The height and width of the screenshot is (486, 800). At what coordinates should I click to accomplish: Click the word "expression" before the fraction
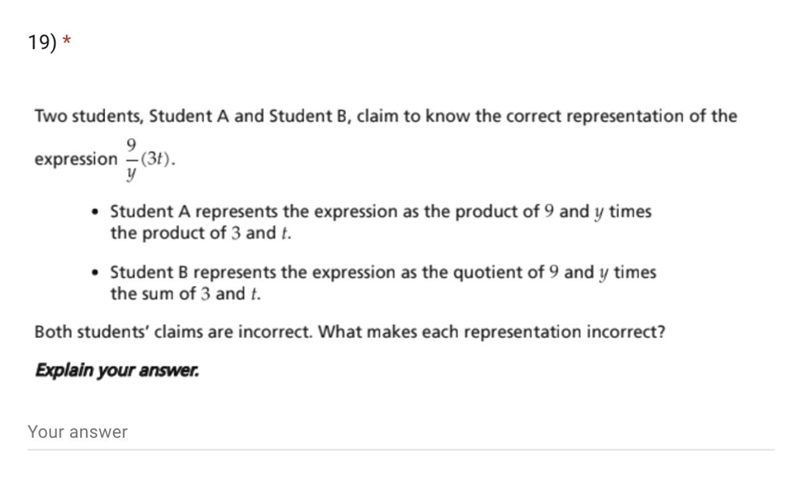76,160
